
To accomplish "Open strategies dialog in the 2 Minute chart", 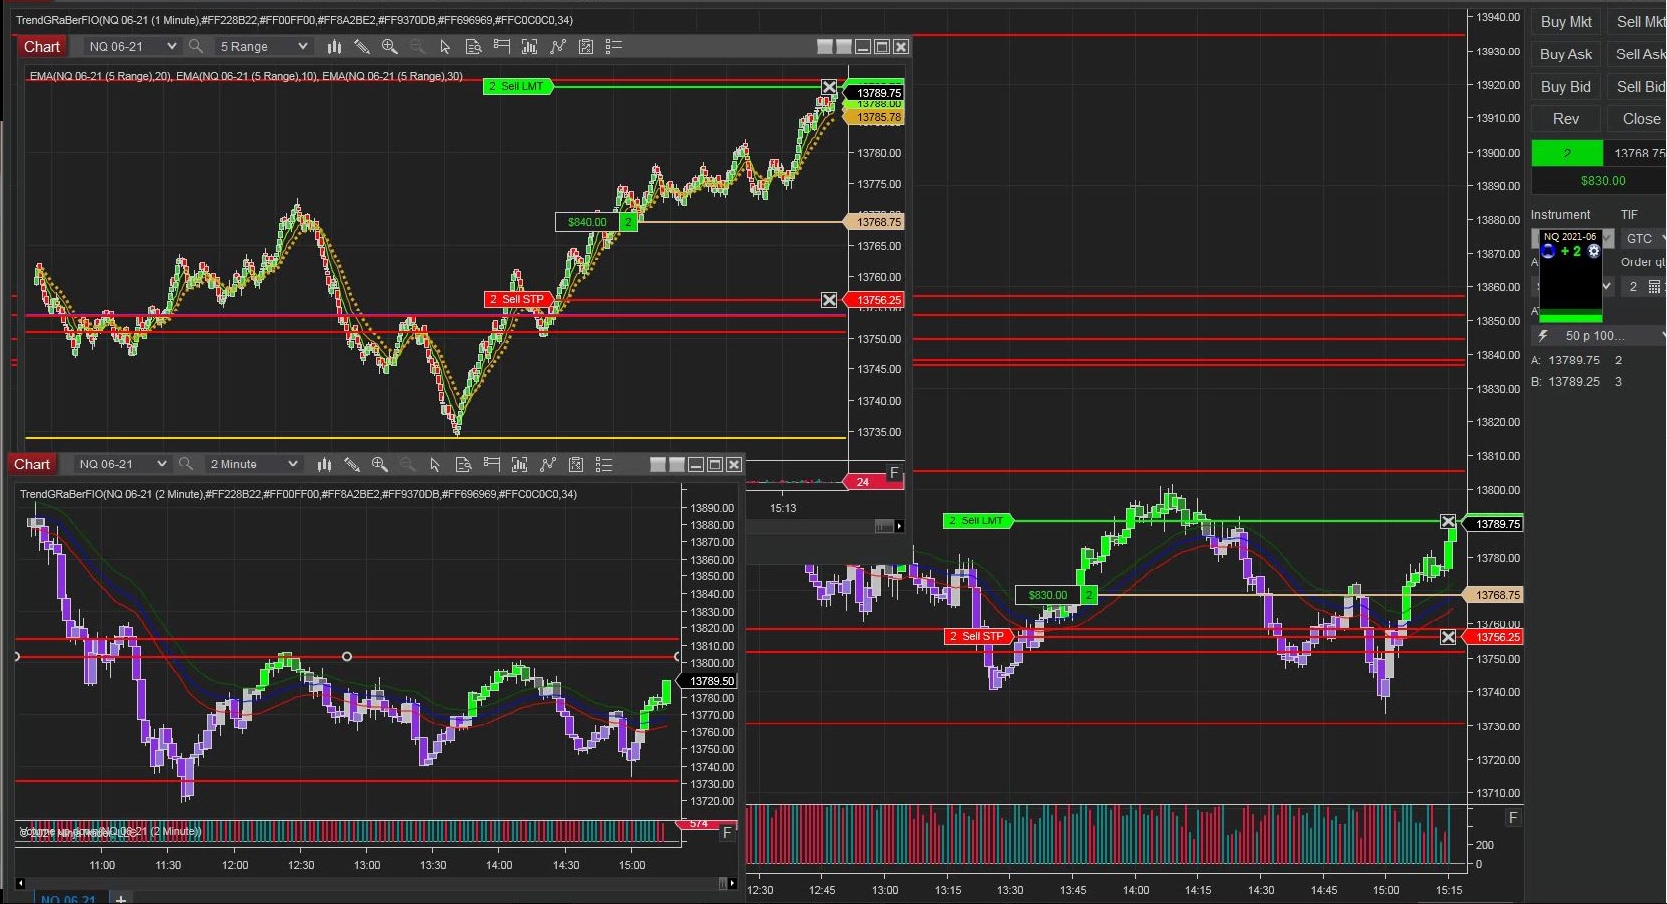I will click(576, 464).
